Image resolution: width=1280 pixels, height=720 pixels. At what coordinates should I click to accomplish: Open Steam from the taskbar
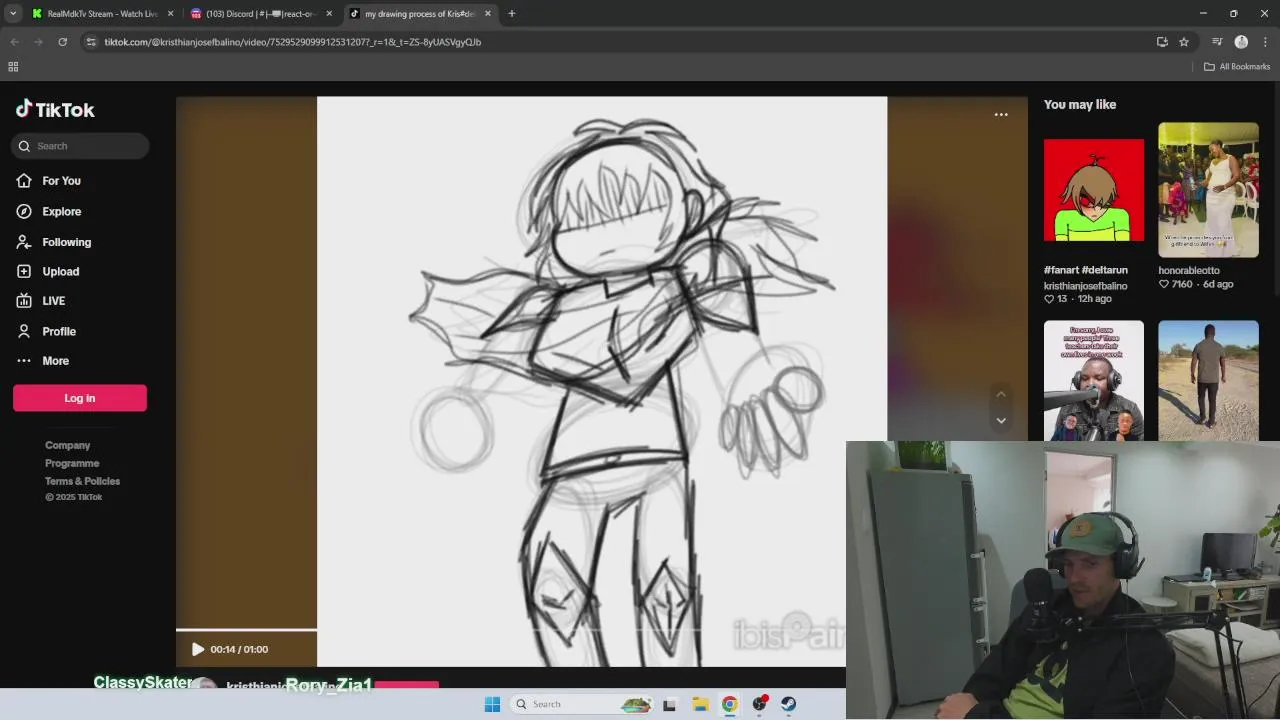(x=789, y=704)
